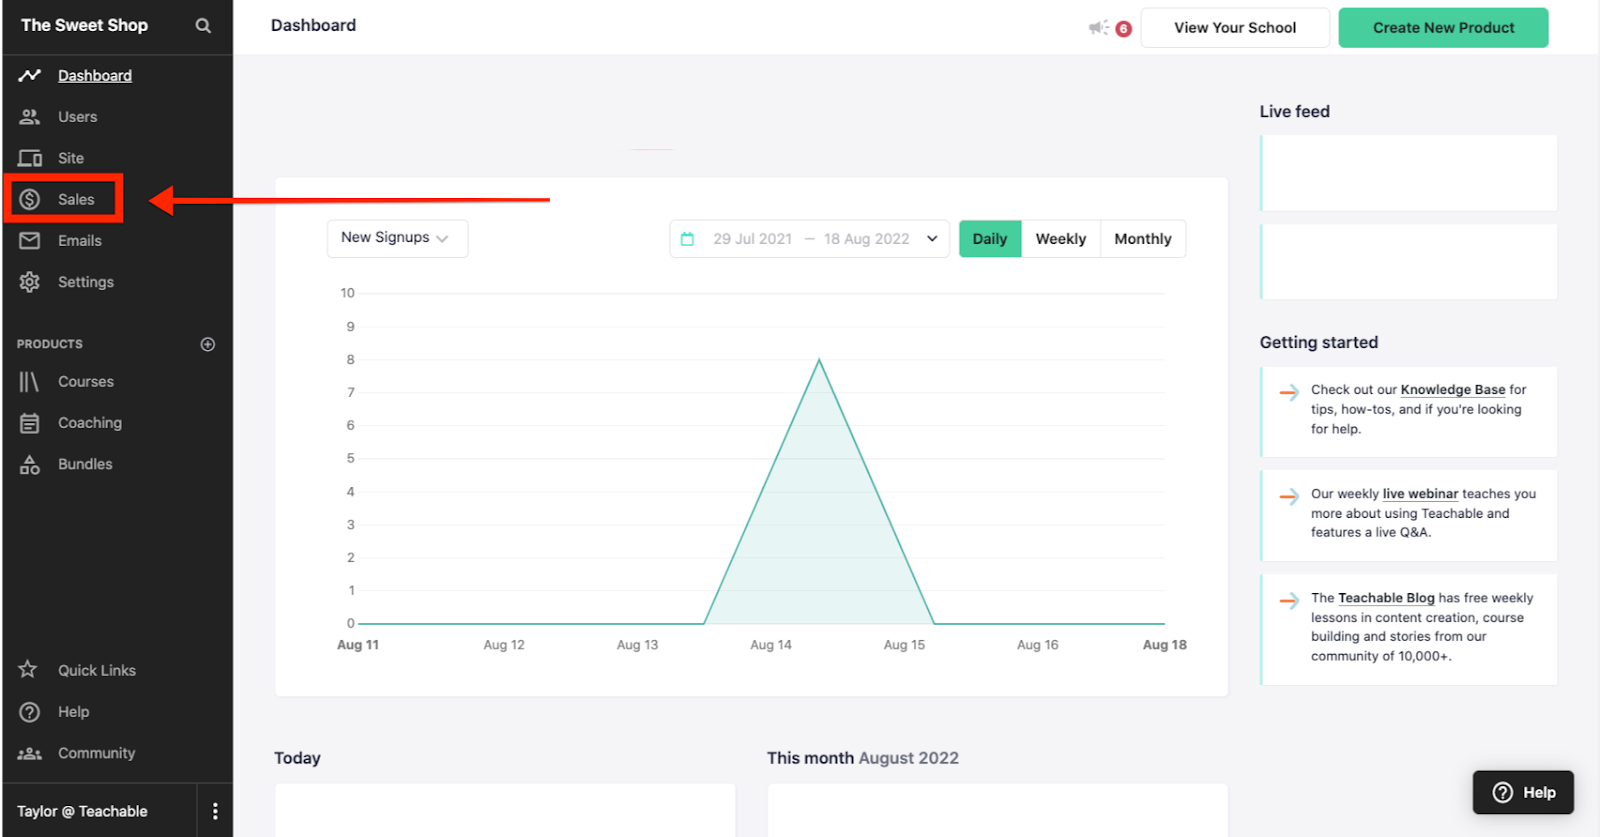This screenshot has height=837, width=1600.
Task: Click the Live feed heading
Action: [x=1294, y=111]
